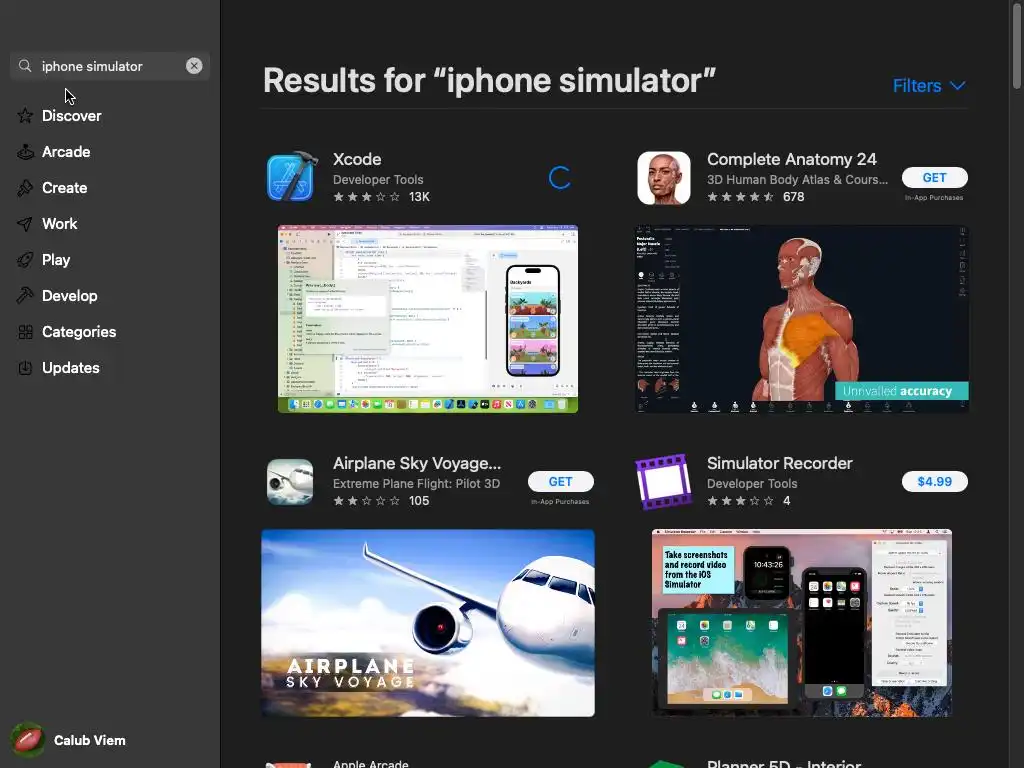Click the Airplane Sky Voyage rating 105
The image size is (1024, 768).
click(x=381, y=501)
